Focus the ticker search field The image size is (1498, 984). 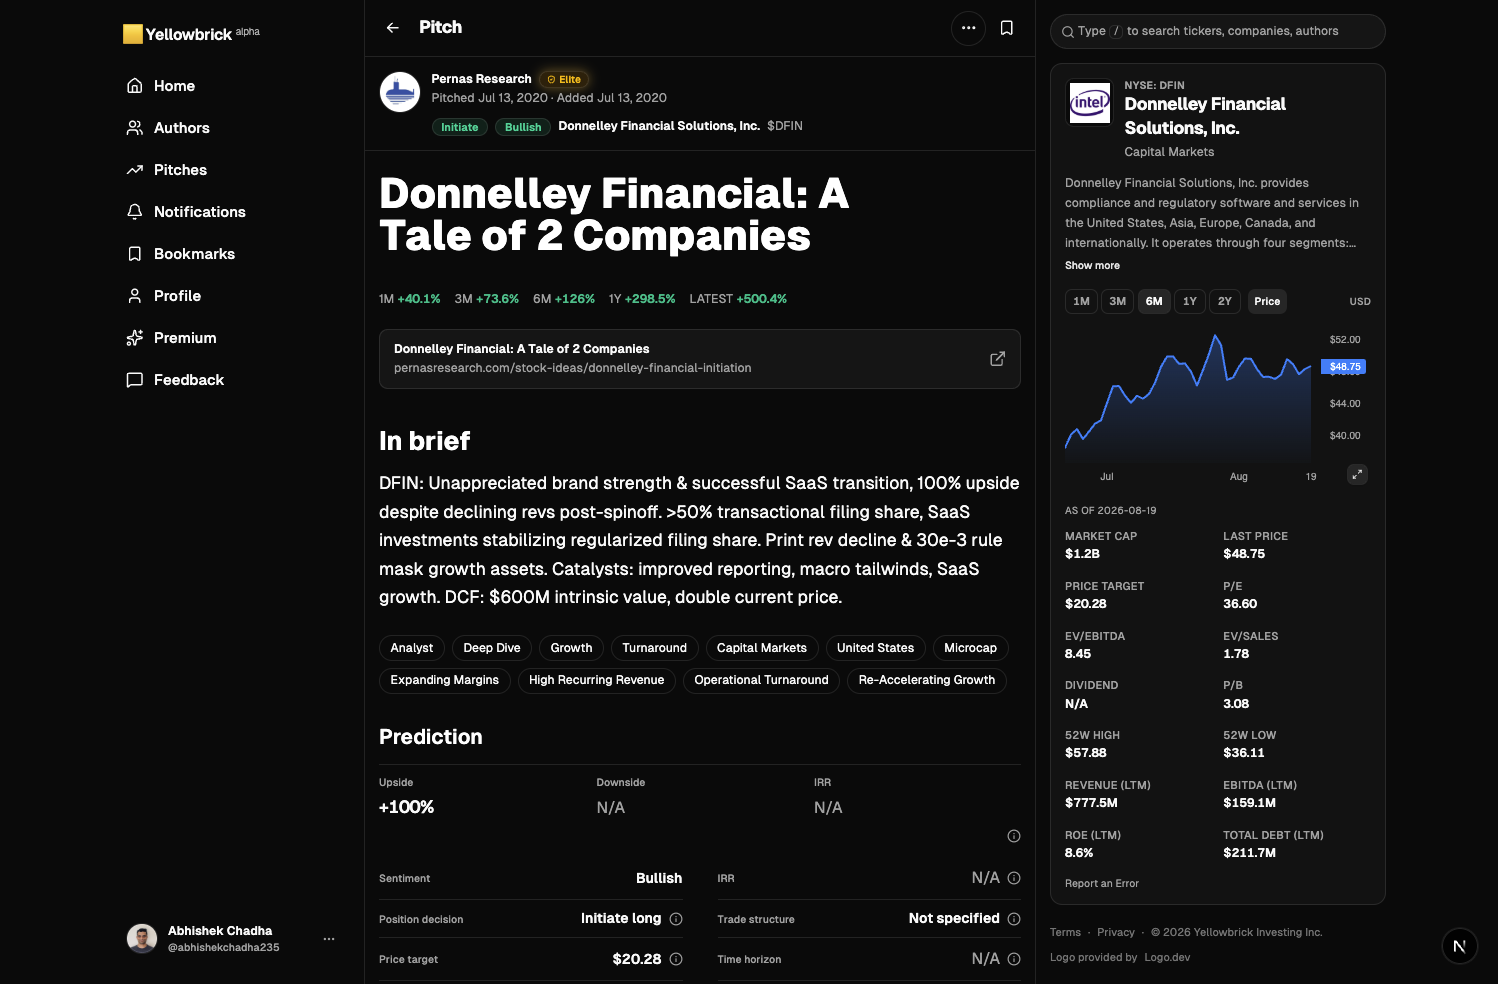[1218, 31]
